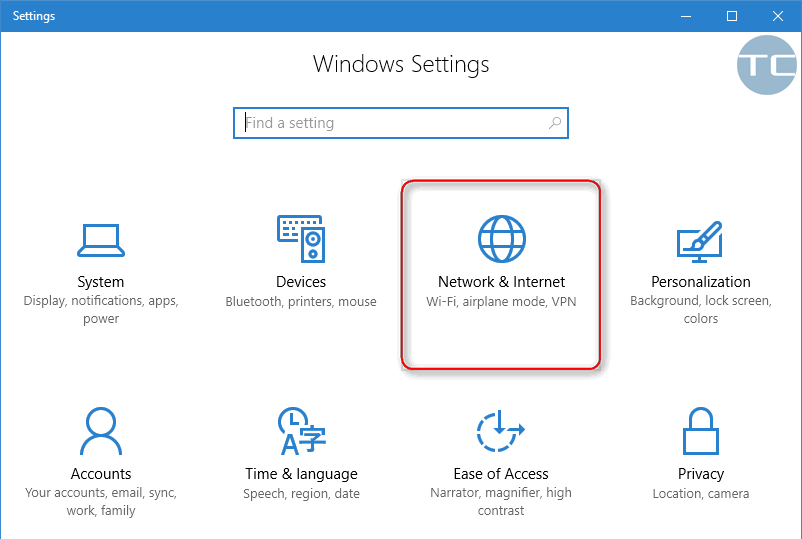The image size is (802, 539).
Task: Focus the Find a setting field
Action: (400, 123)
